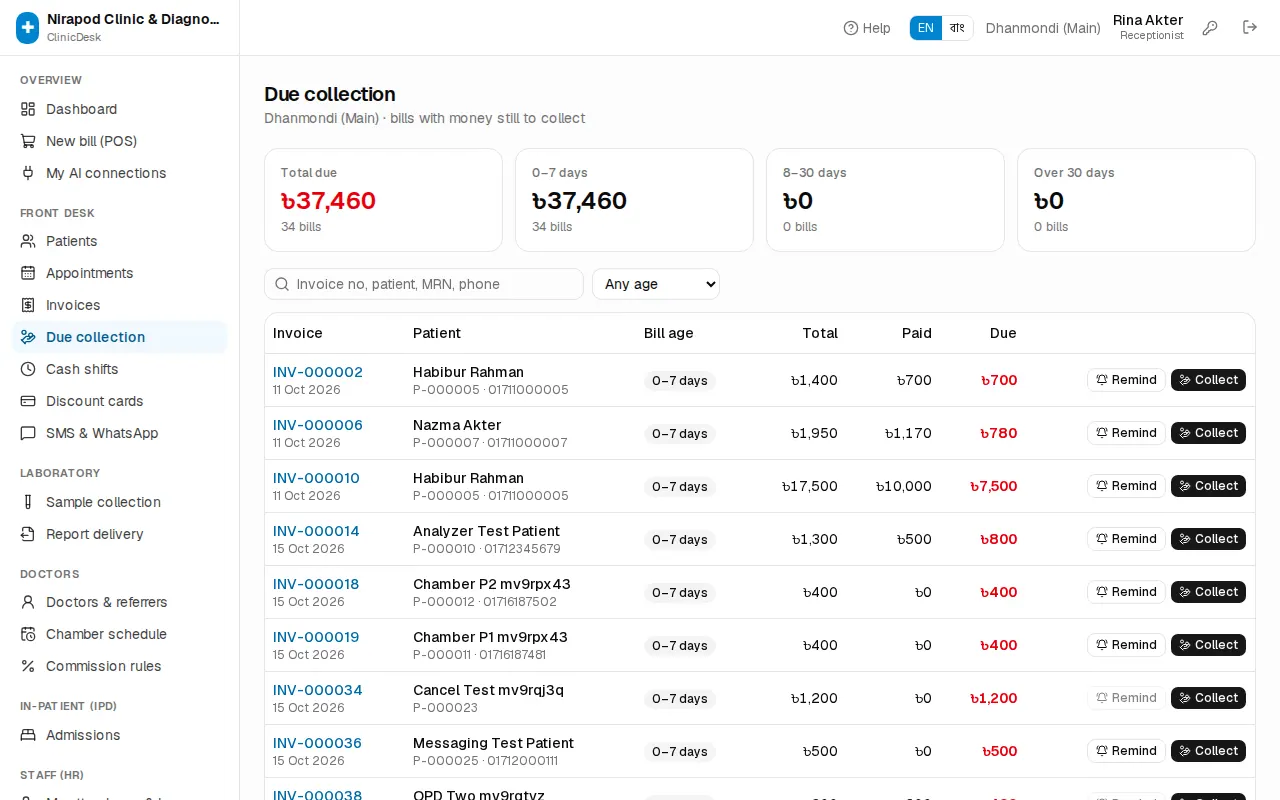Send reminder for INV-000006
1280x800 pixels.
pos(1126,433)
